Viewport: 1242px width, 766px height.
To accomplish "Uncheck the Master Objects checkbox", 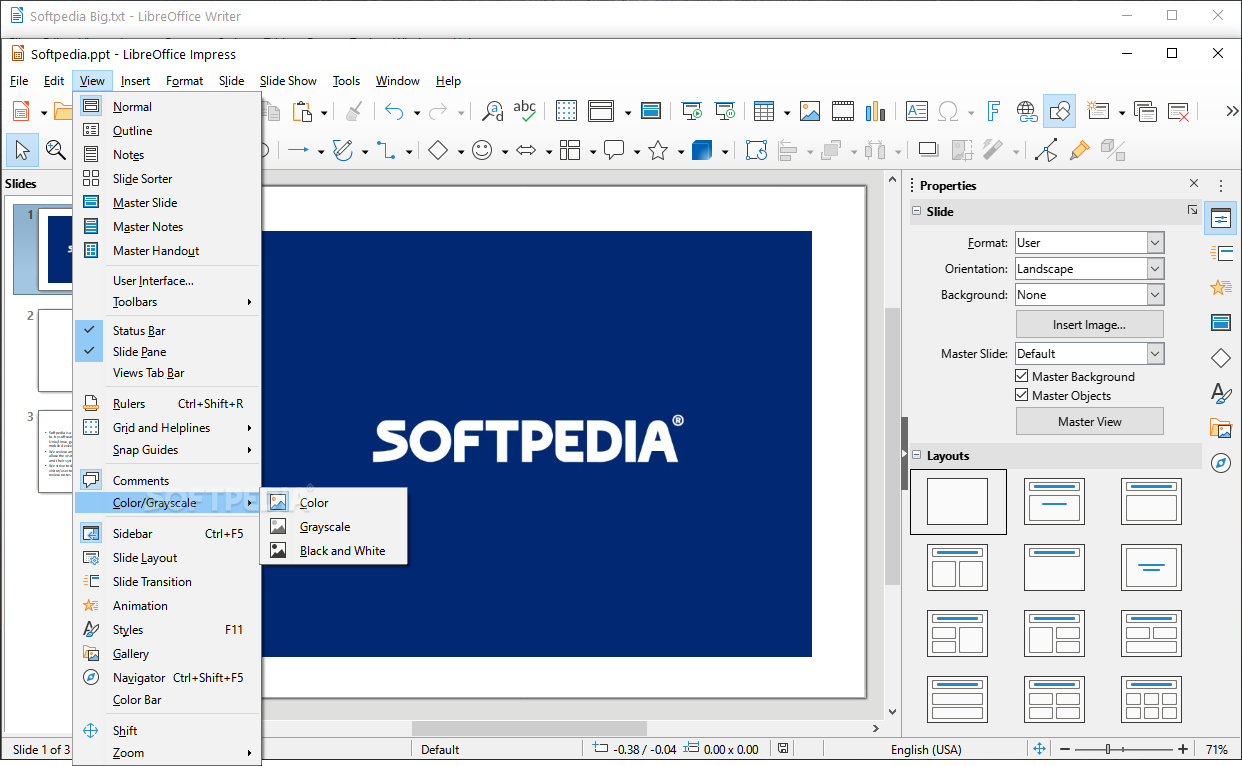I will 1022,395.
